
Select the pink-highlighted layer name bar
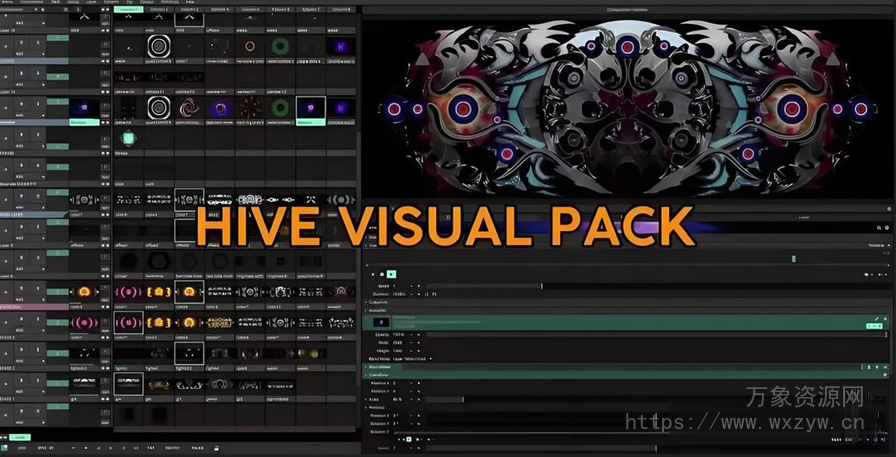point(34,307)
